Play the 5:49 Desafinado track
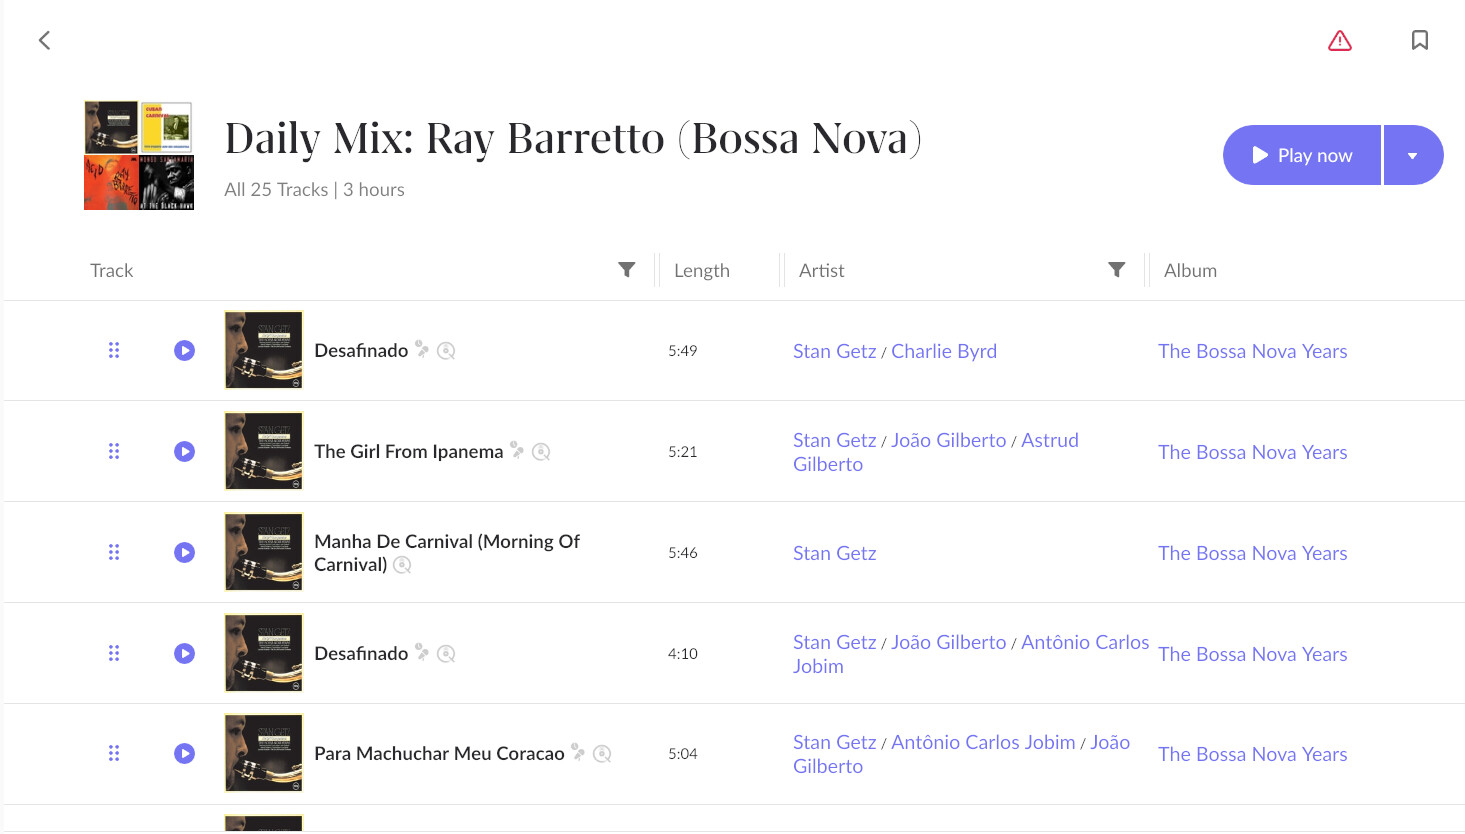Screen dimensions: 1465x834 coord(184,350)
